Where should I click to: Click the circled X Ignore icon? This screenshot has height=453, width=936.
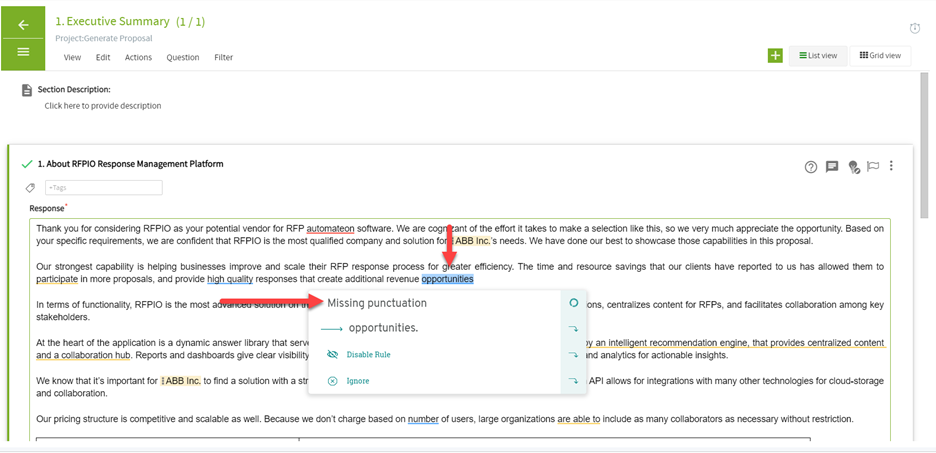[332, 381]
